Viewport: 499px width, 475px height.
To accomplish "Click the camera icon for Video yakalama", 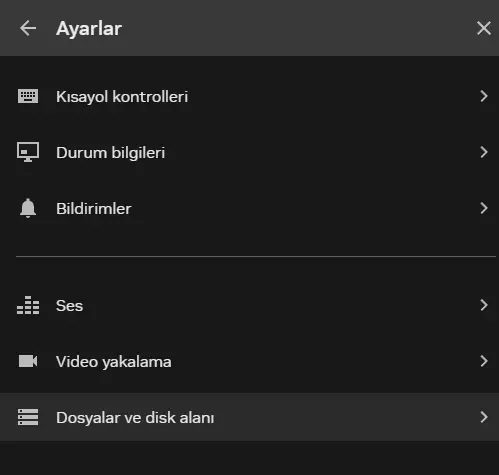I will (28, 361).
